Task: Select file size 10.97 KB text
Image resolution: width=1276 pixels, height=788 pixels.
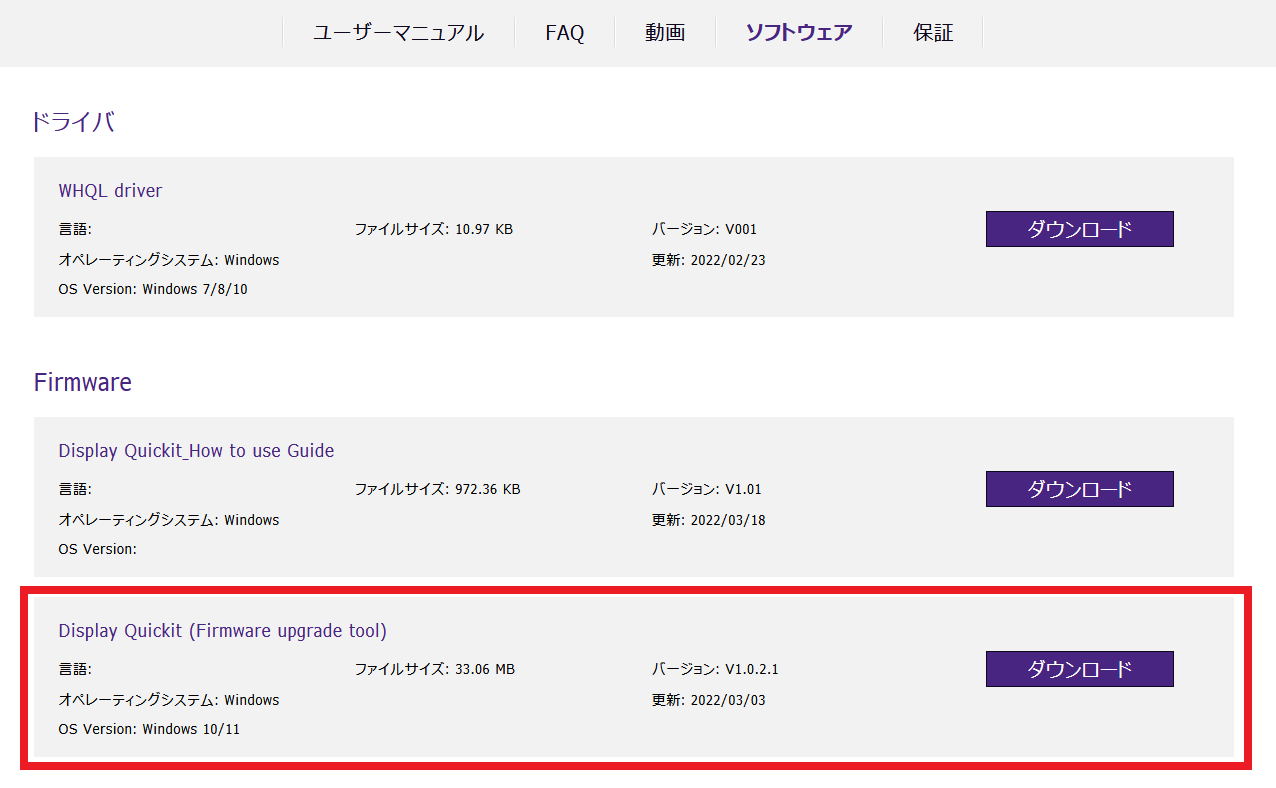Action: [x=434, y=229]
